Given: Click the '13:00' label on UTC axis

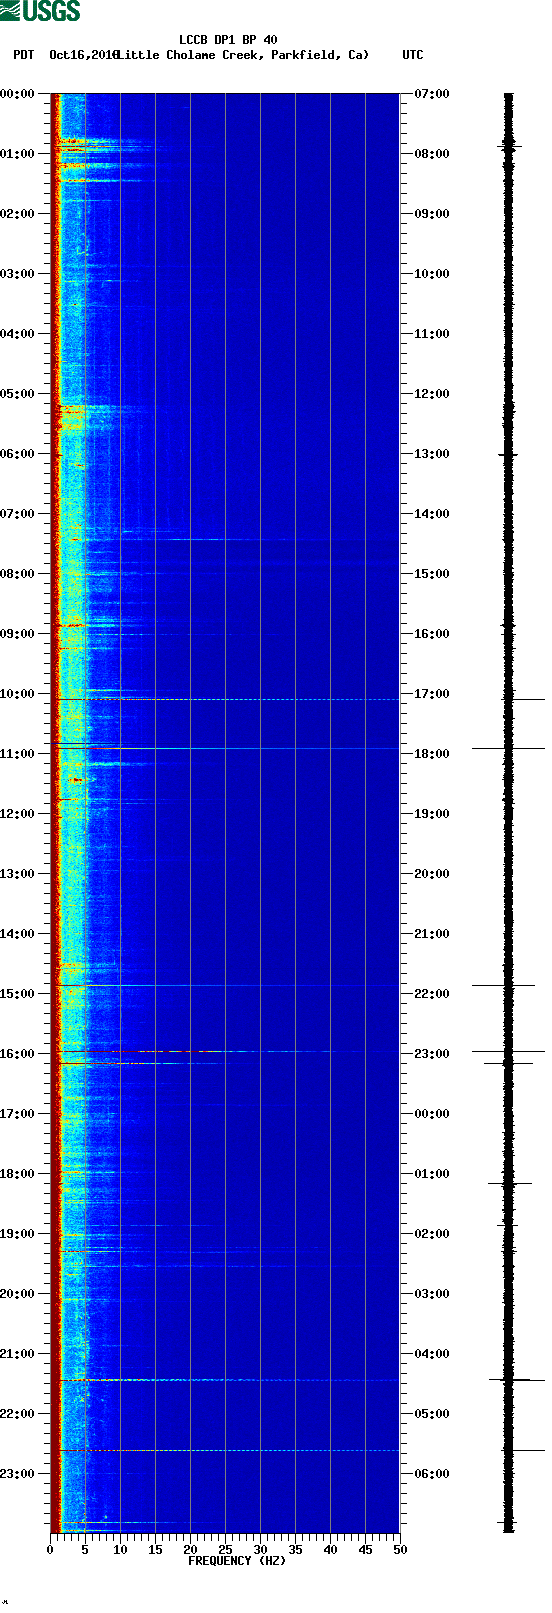Looking at the screenshot, I should click(432, 454).
